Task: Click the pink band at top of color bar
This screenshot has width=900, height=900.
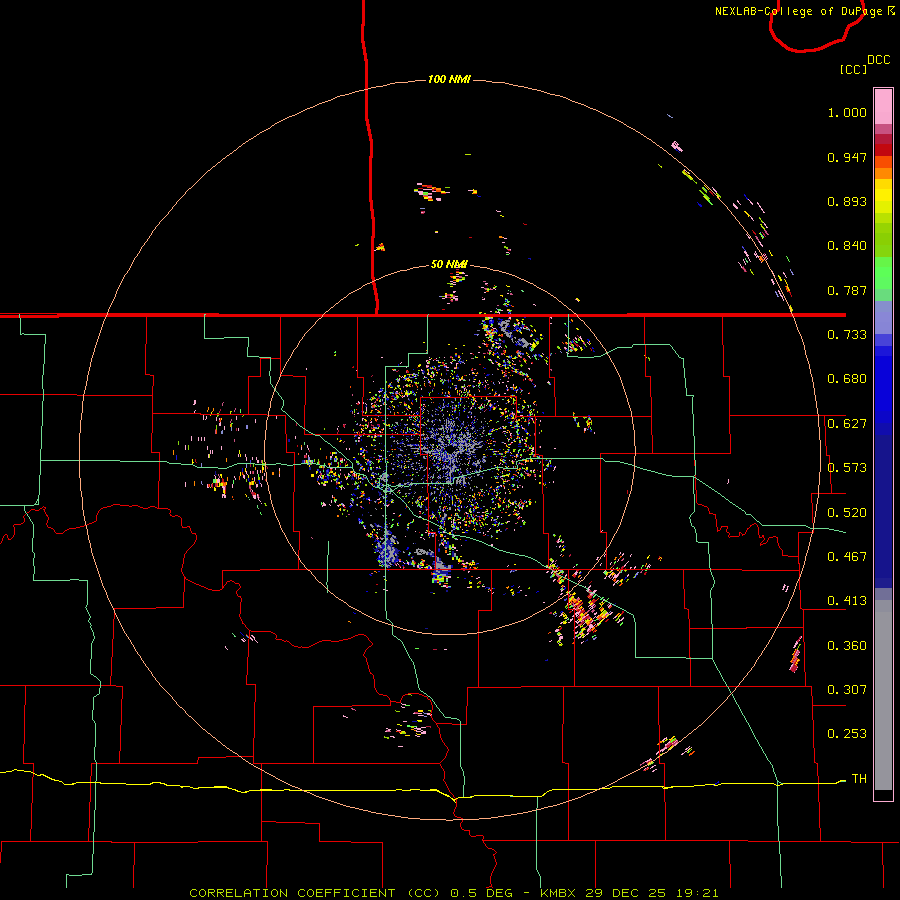Action: (883, 106)
